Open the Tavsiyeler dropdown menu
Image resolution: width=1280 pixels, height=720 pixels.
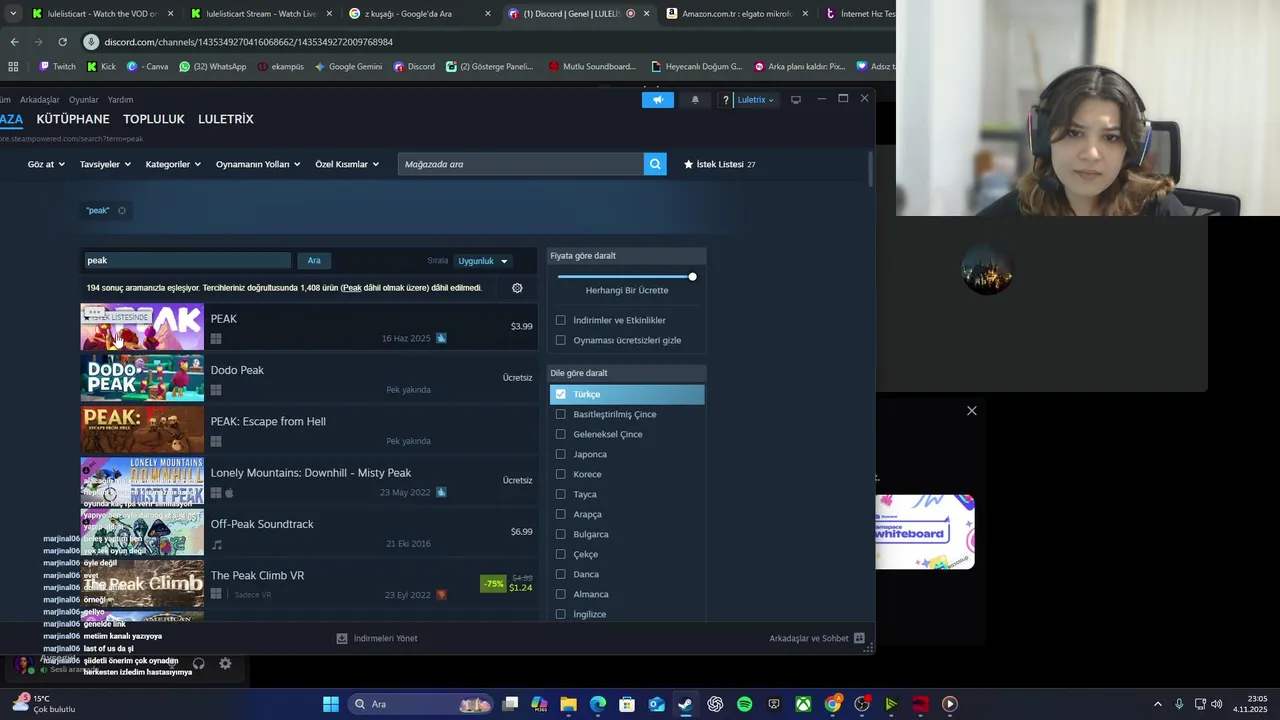tap(105, 164)
